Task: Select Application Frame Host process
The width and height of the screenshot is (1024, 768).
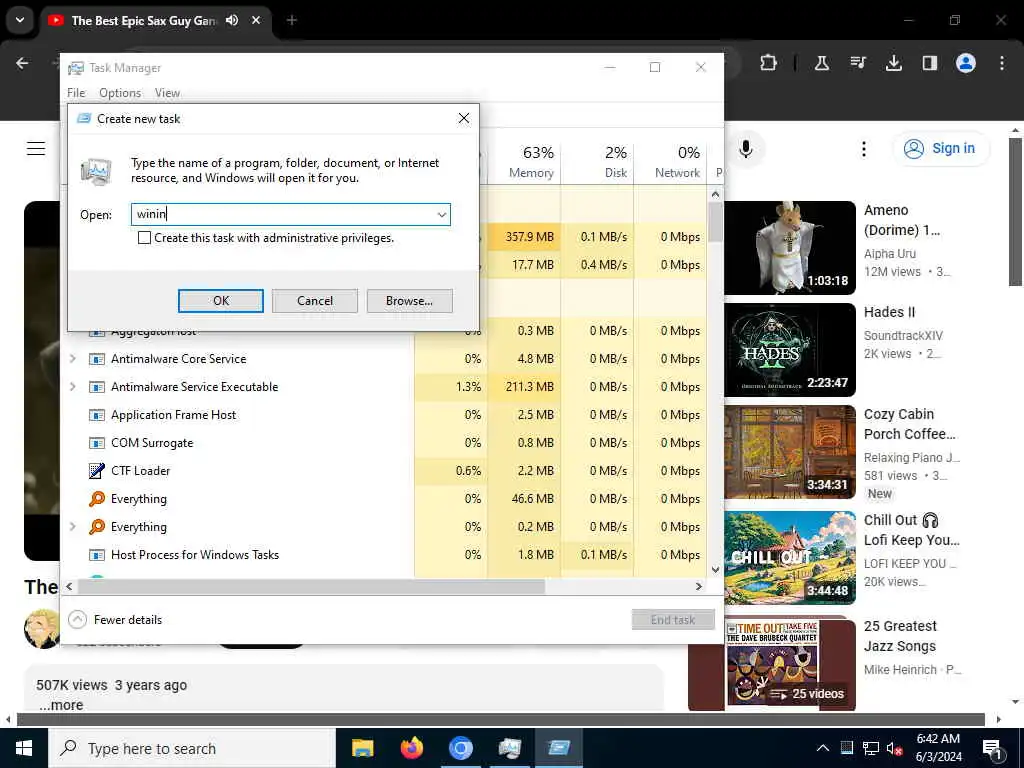Action: [173, 415]
